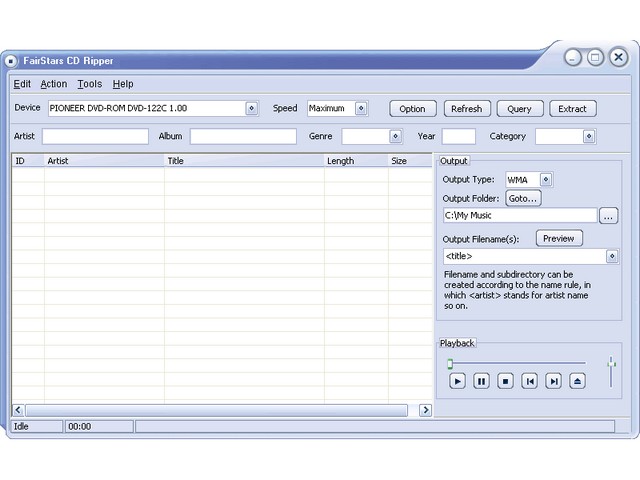
Task: Click the Refresh button
Action: coord(467,109)
